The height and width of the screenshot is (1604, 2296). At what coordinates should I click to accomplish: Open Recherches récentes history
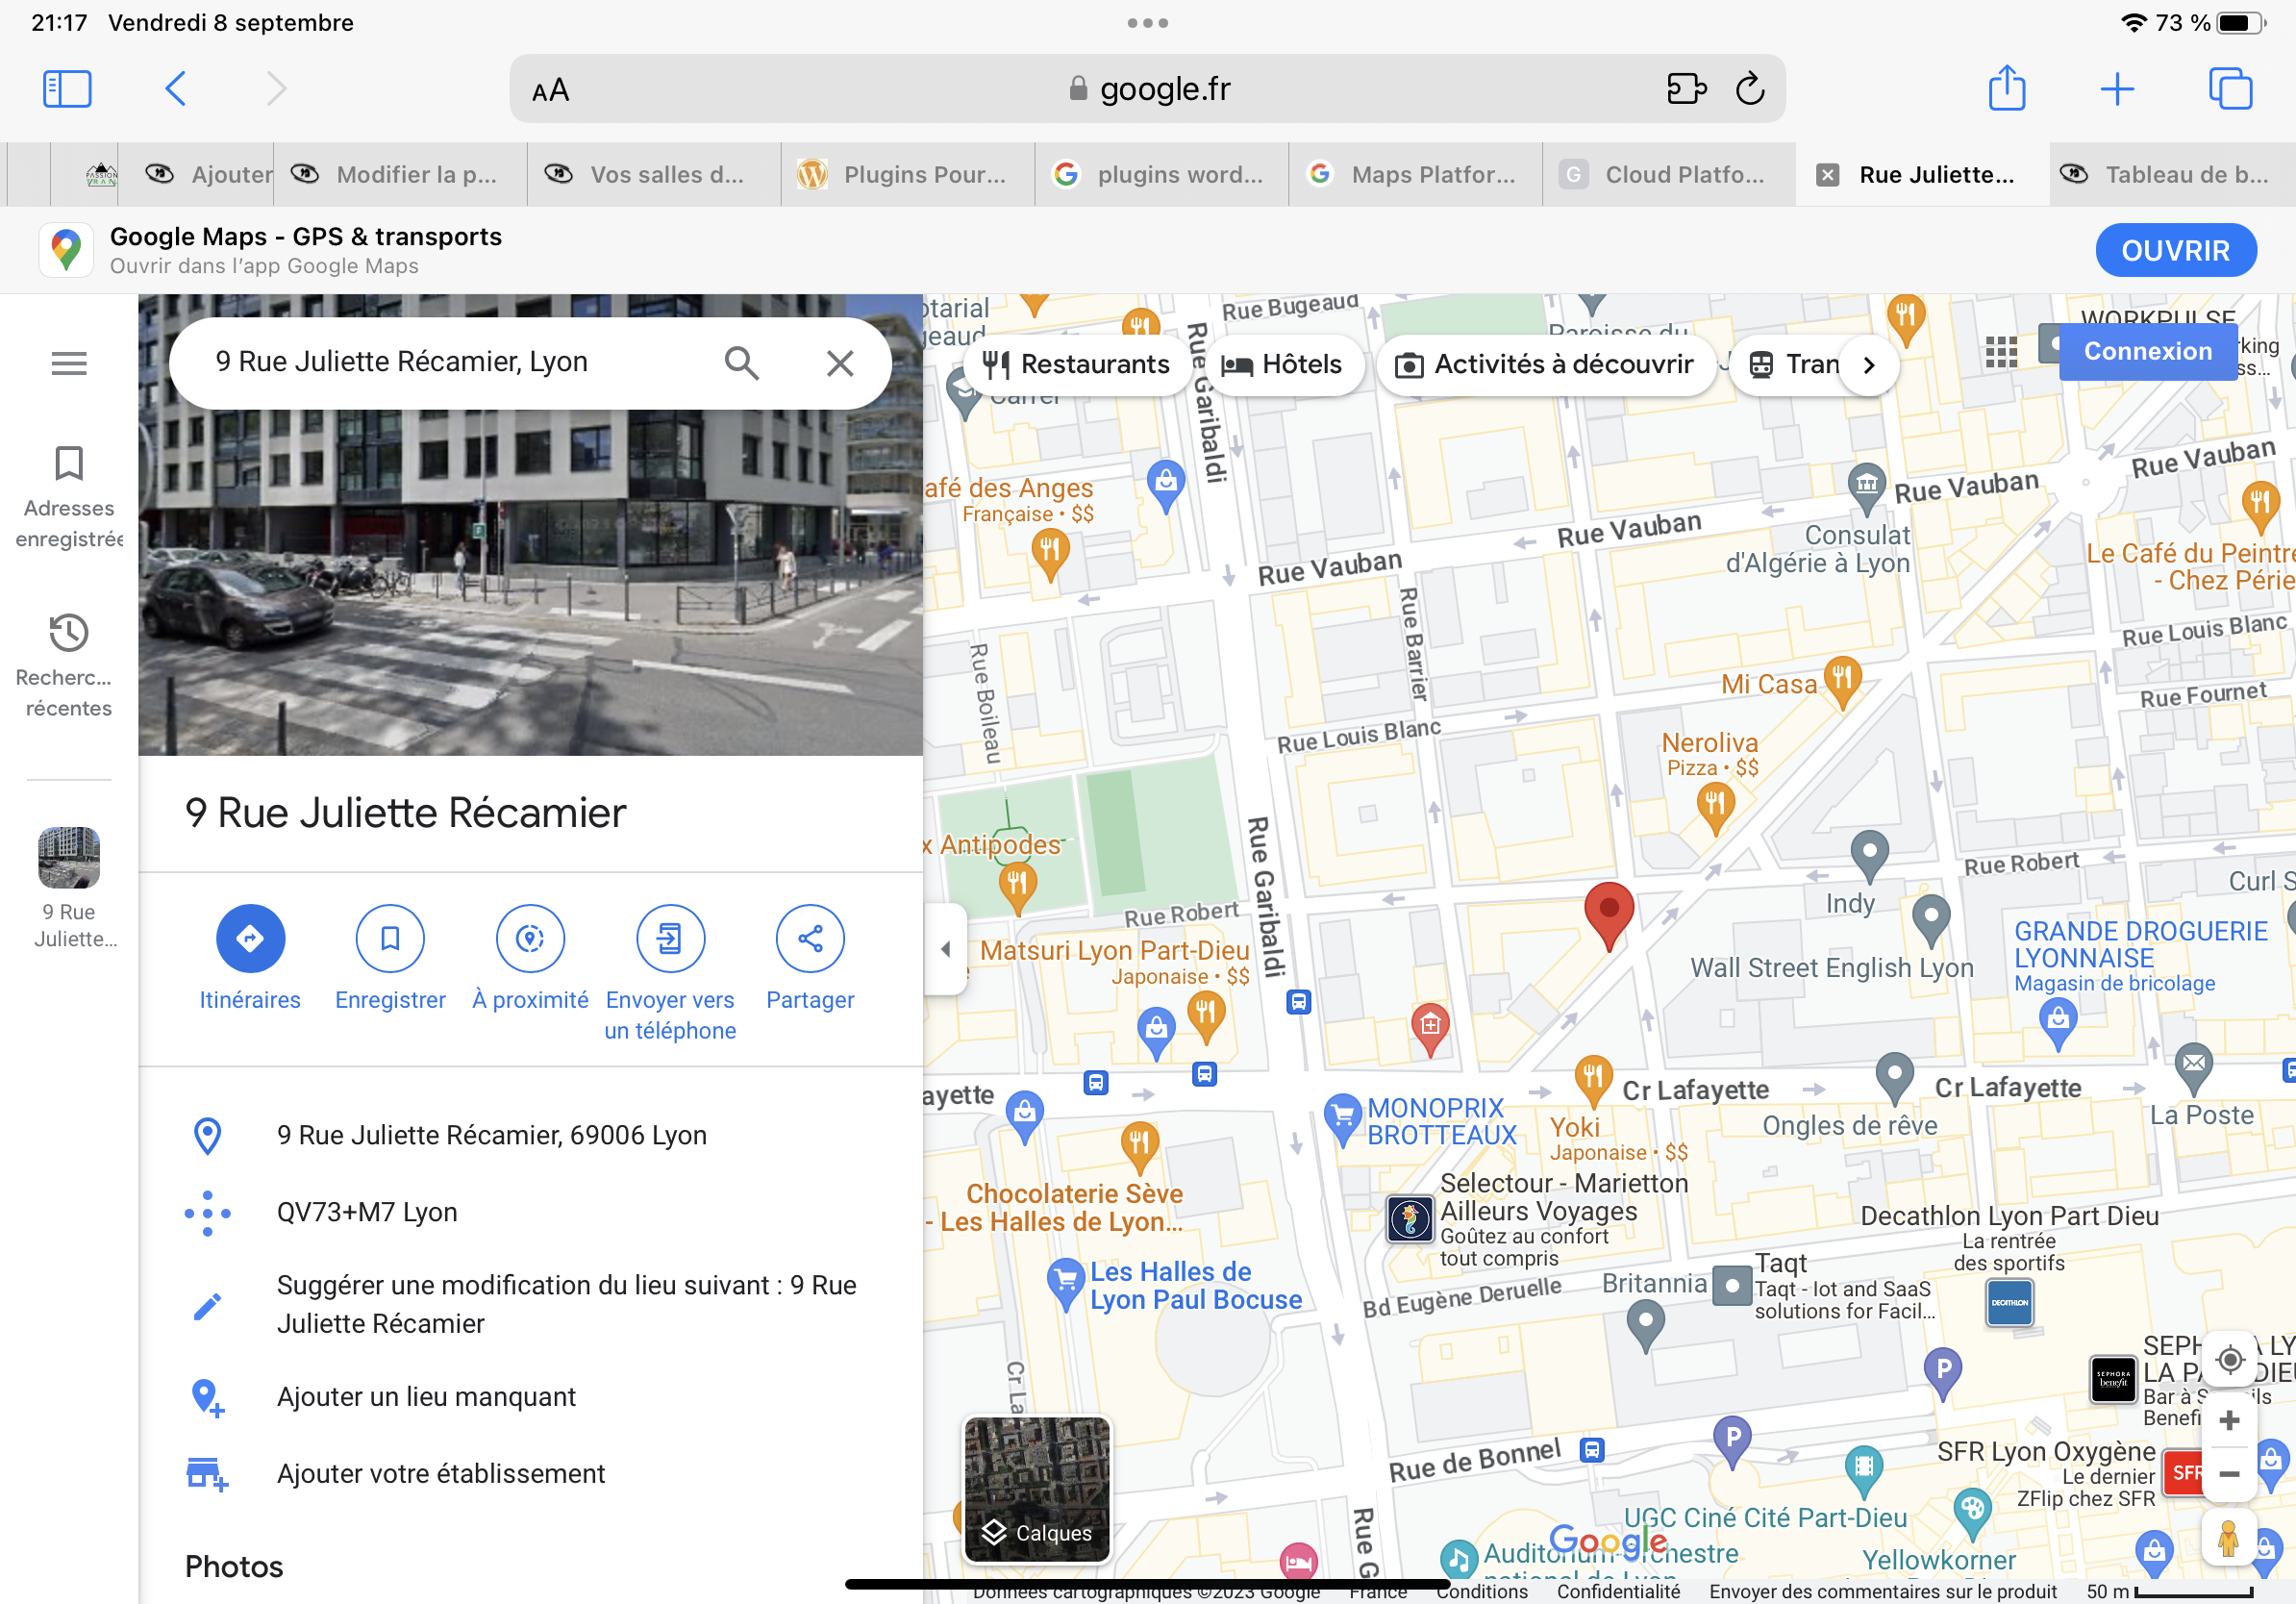click(x=69, y=666)
